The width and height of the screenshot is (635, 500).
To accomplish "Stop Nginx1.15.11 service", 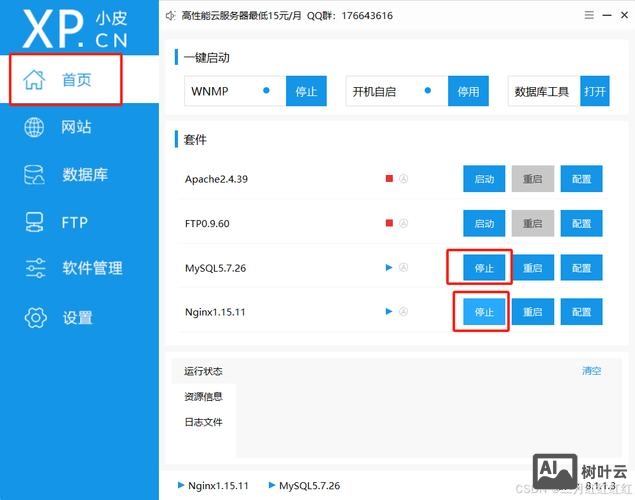I will (x=484, y=312).
